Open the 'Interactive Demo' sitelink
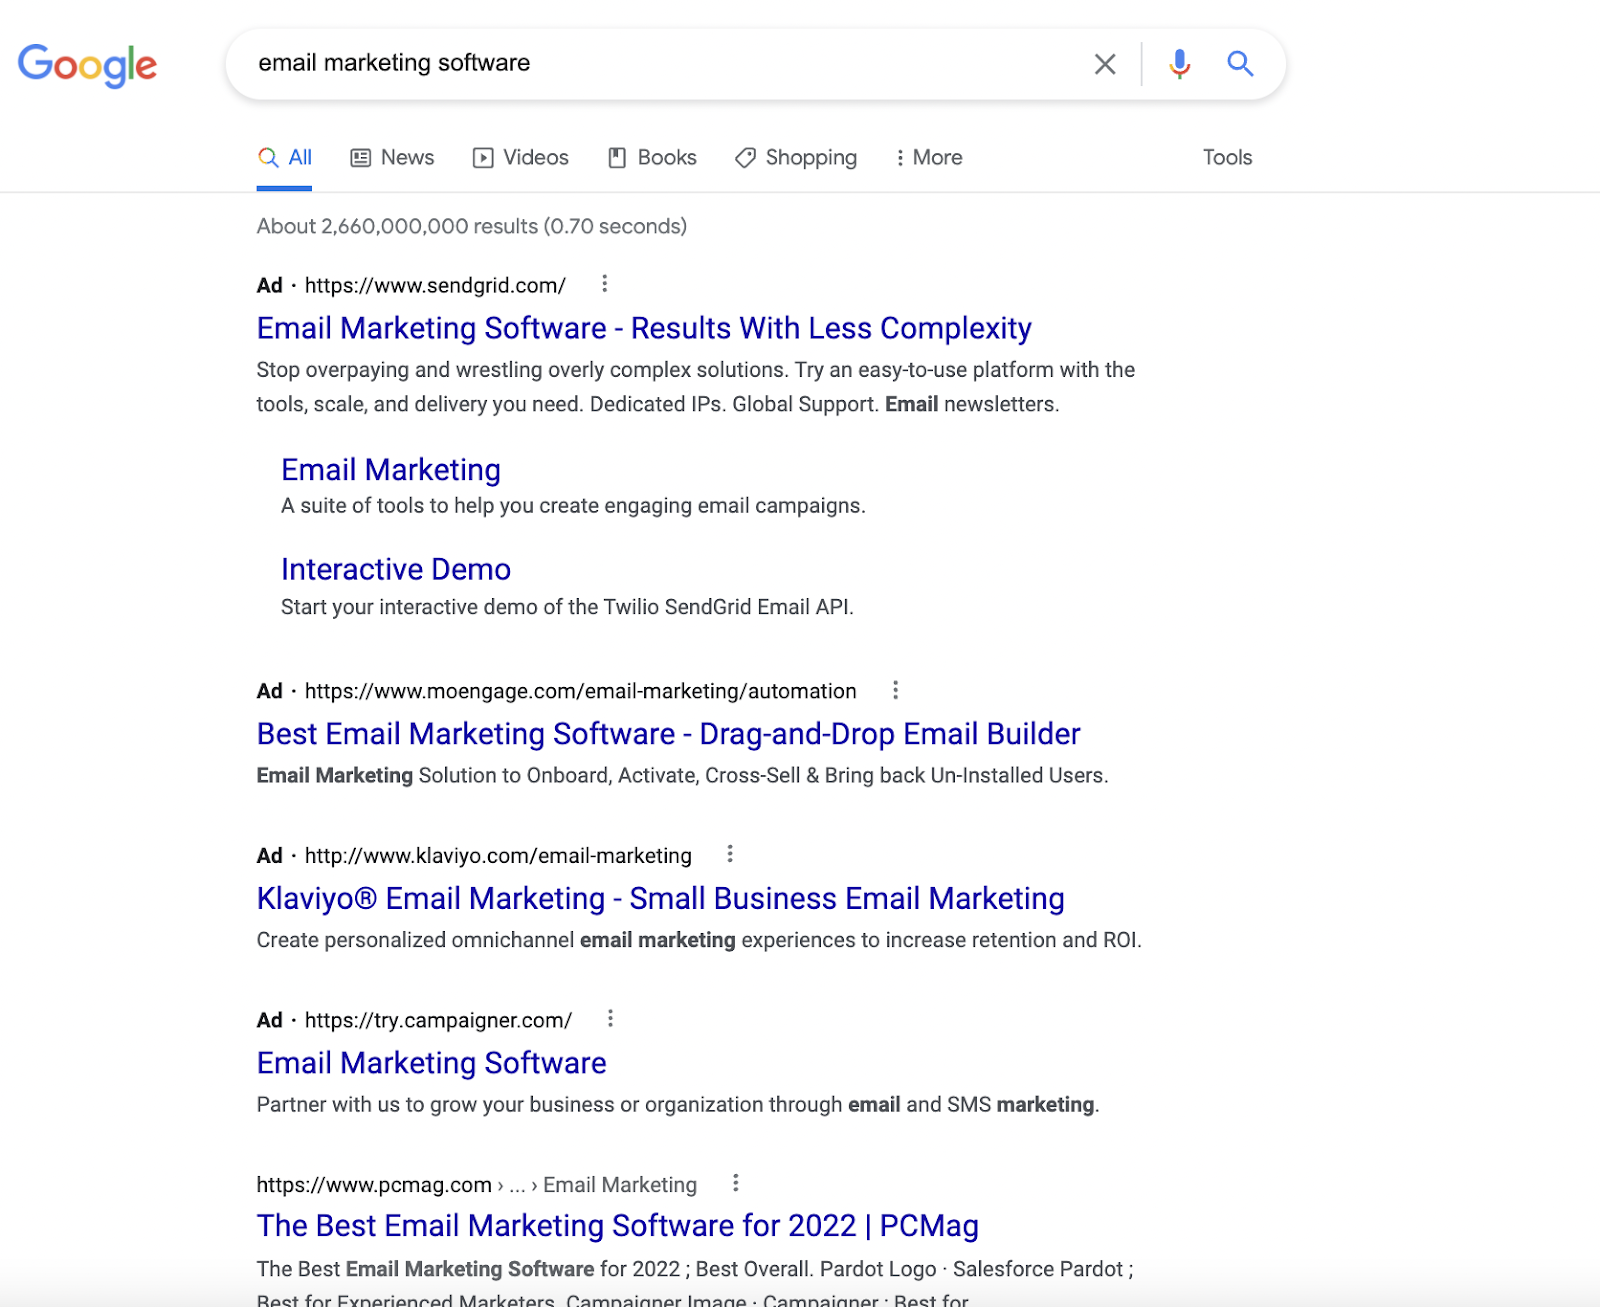The width and height of the screenshot is (1600, 1307). click(x=396, y=569)
